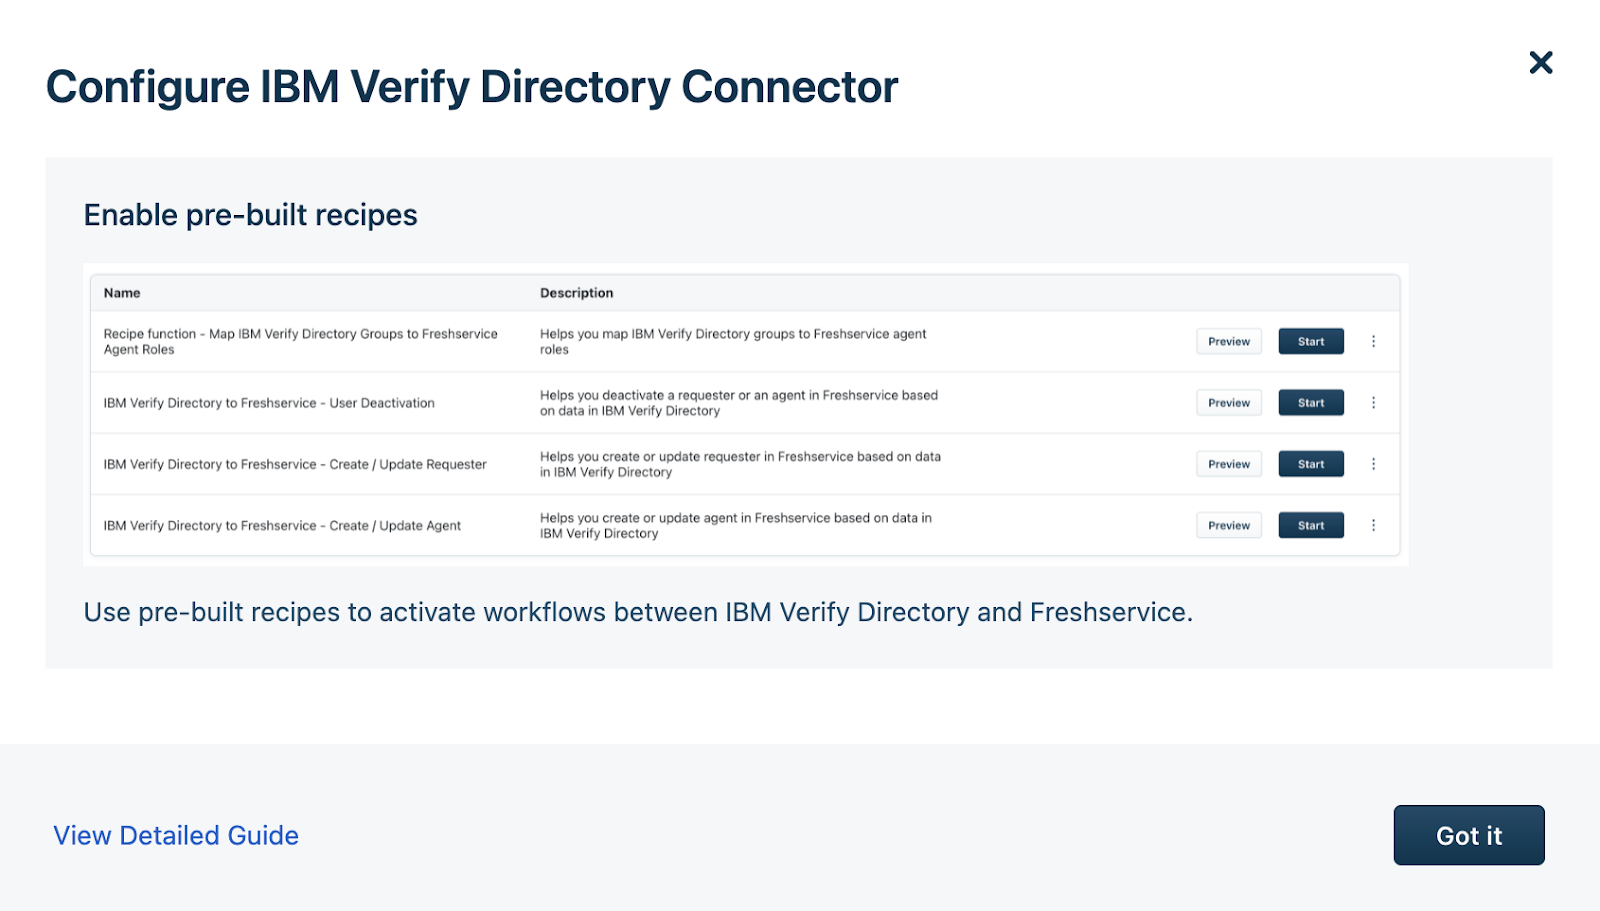
Task: Select the 'Recipe function - Map IBM Verify Directory Groups' name
Action: [x=300, y=341]
